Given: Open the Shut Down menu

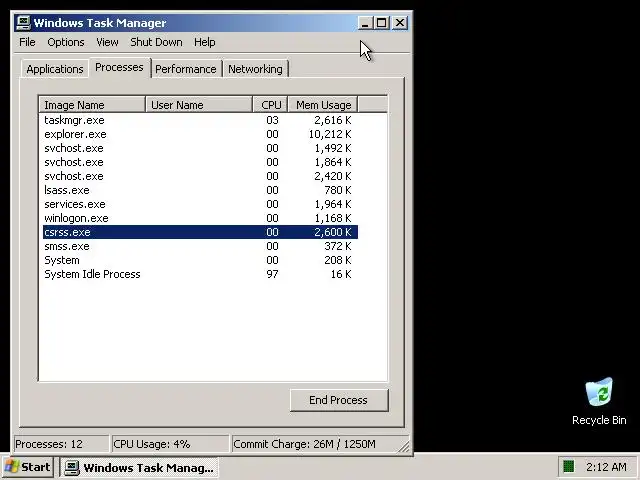Looking at the screenshot, I should coord(156,42).
